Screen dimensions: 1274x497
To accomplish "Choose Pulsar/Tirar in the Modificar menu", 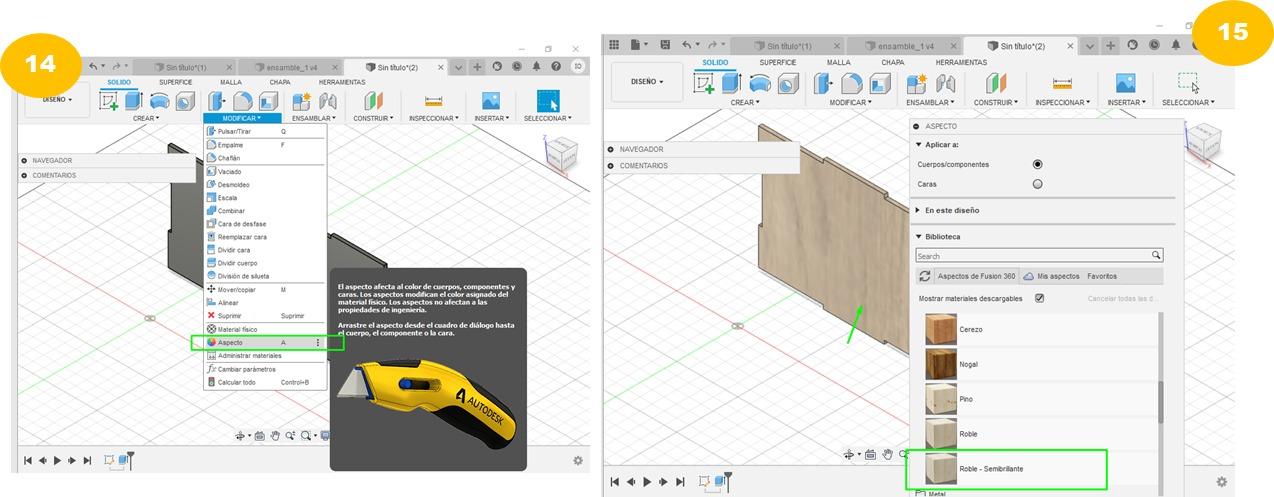I will click(265, 131).
